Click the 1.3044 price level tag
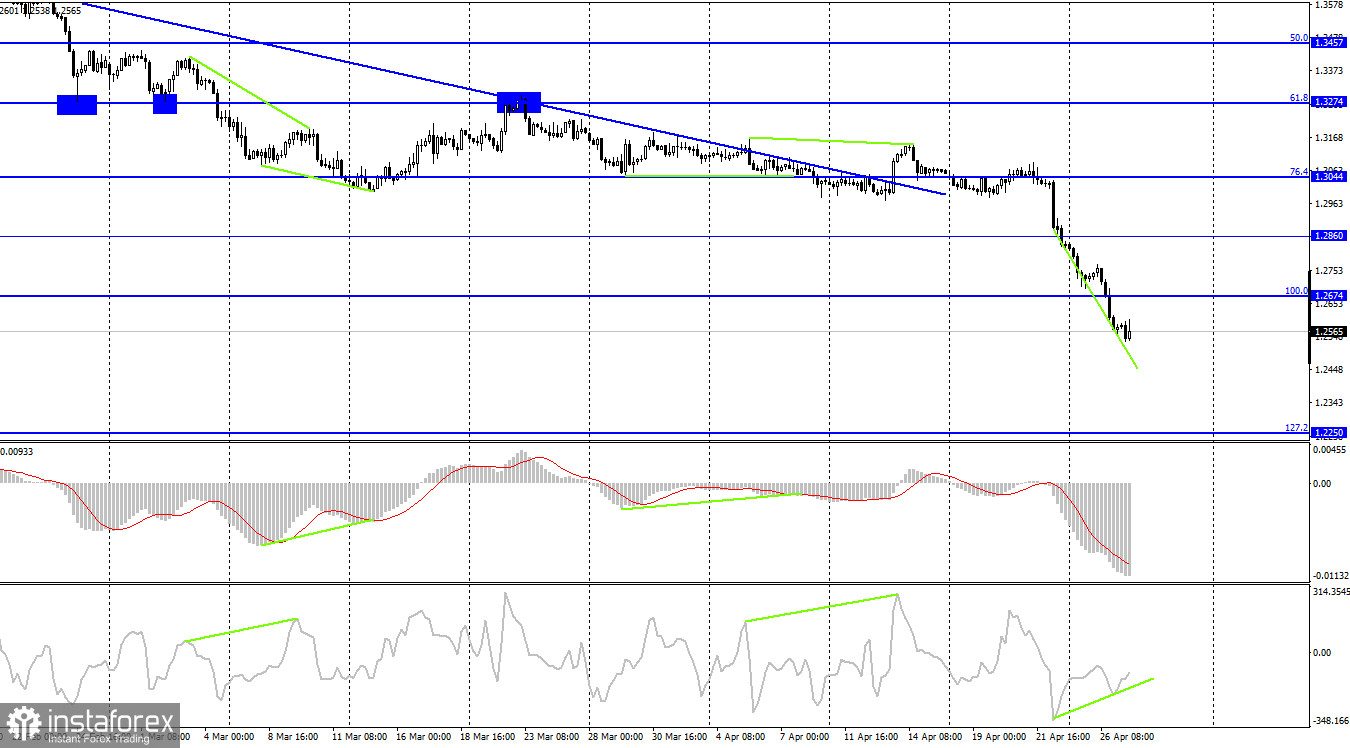This screenshot has width=1350, height=748. 1329,176
